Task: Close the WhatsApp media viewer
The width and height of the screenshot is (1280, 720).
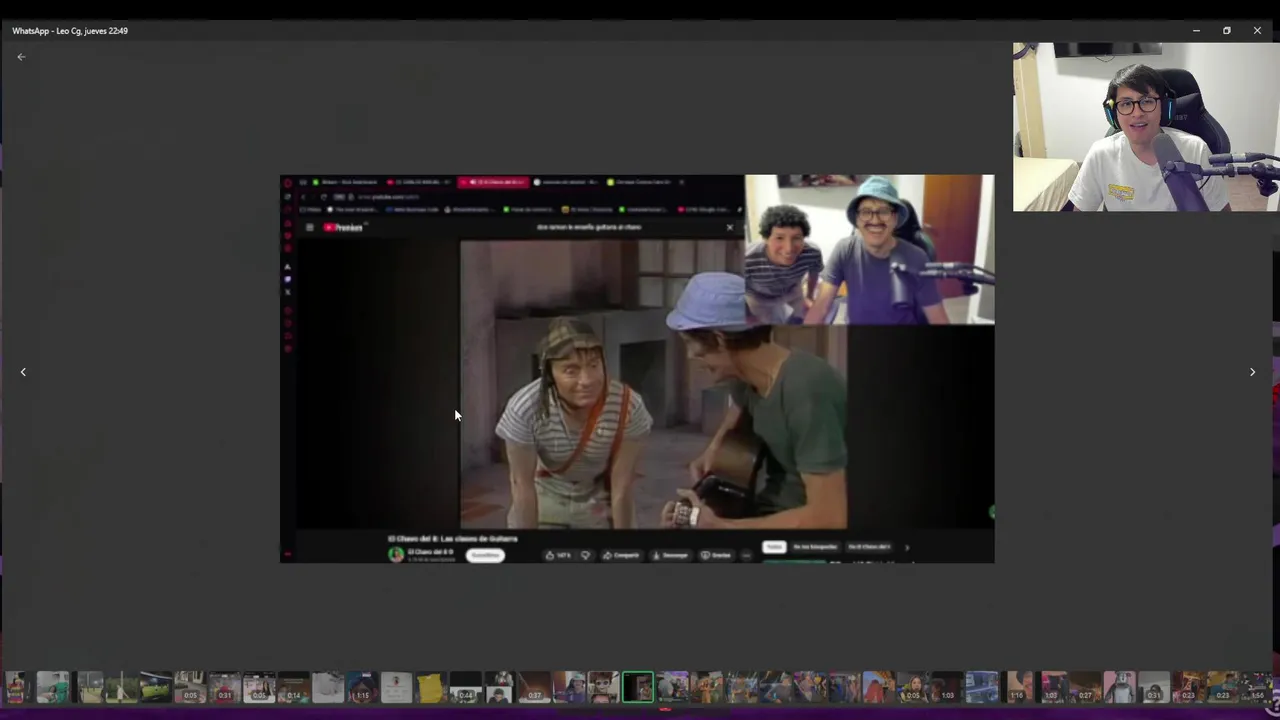Action: point(1257,31)
